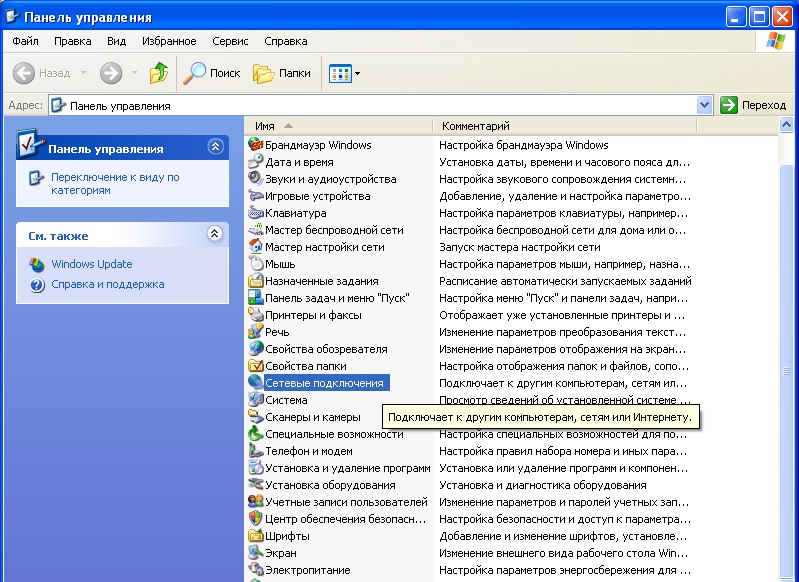Open the Брандмауэр Windows icon
799x582 pixels.
[x=255, y=145]
